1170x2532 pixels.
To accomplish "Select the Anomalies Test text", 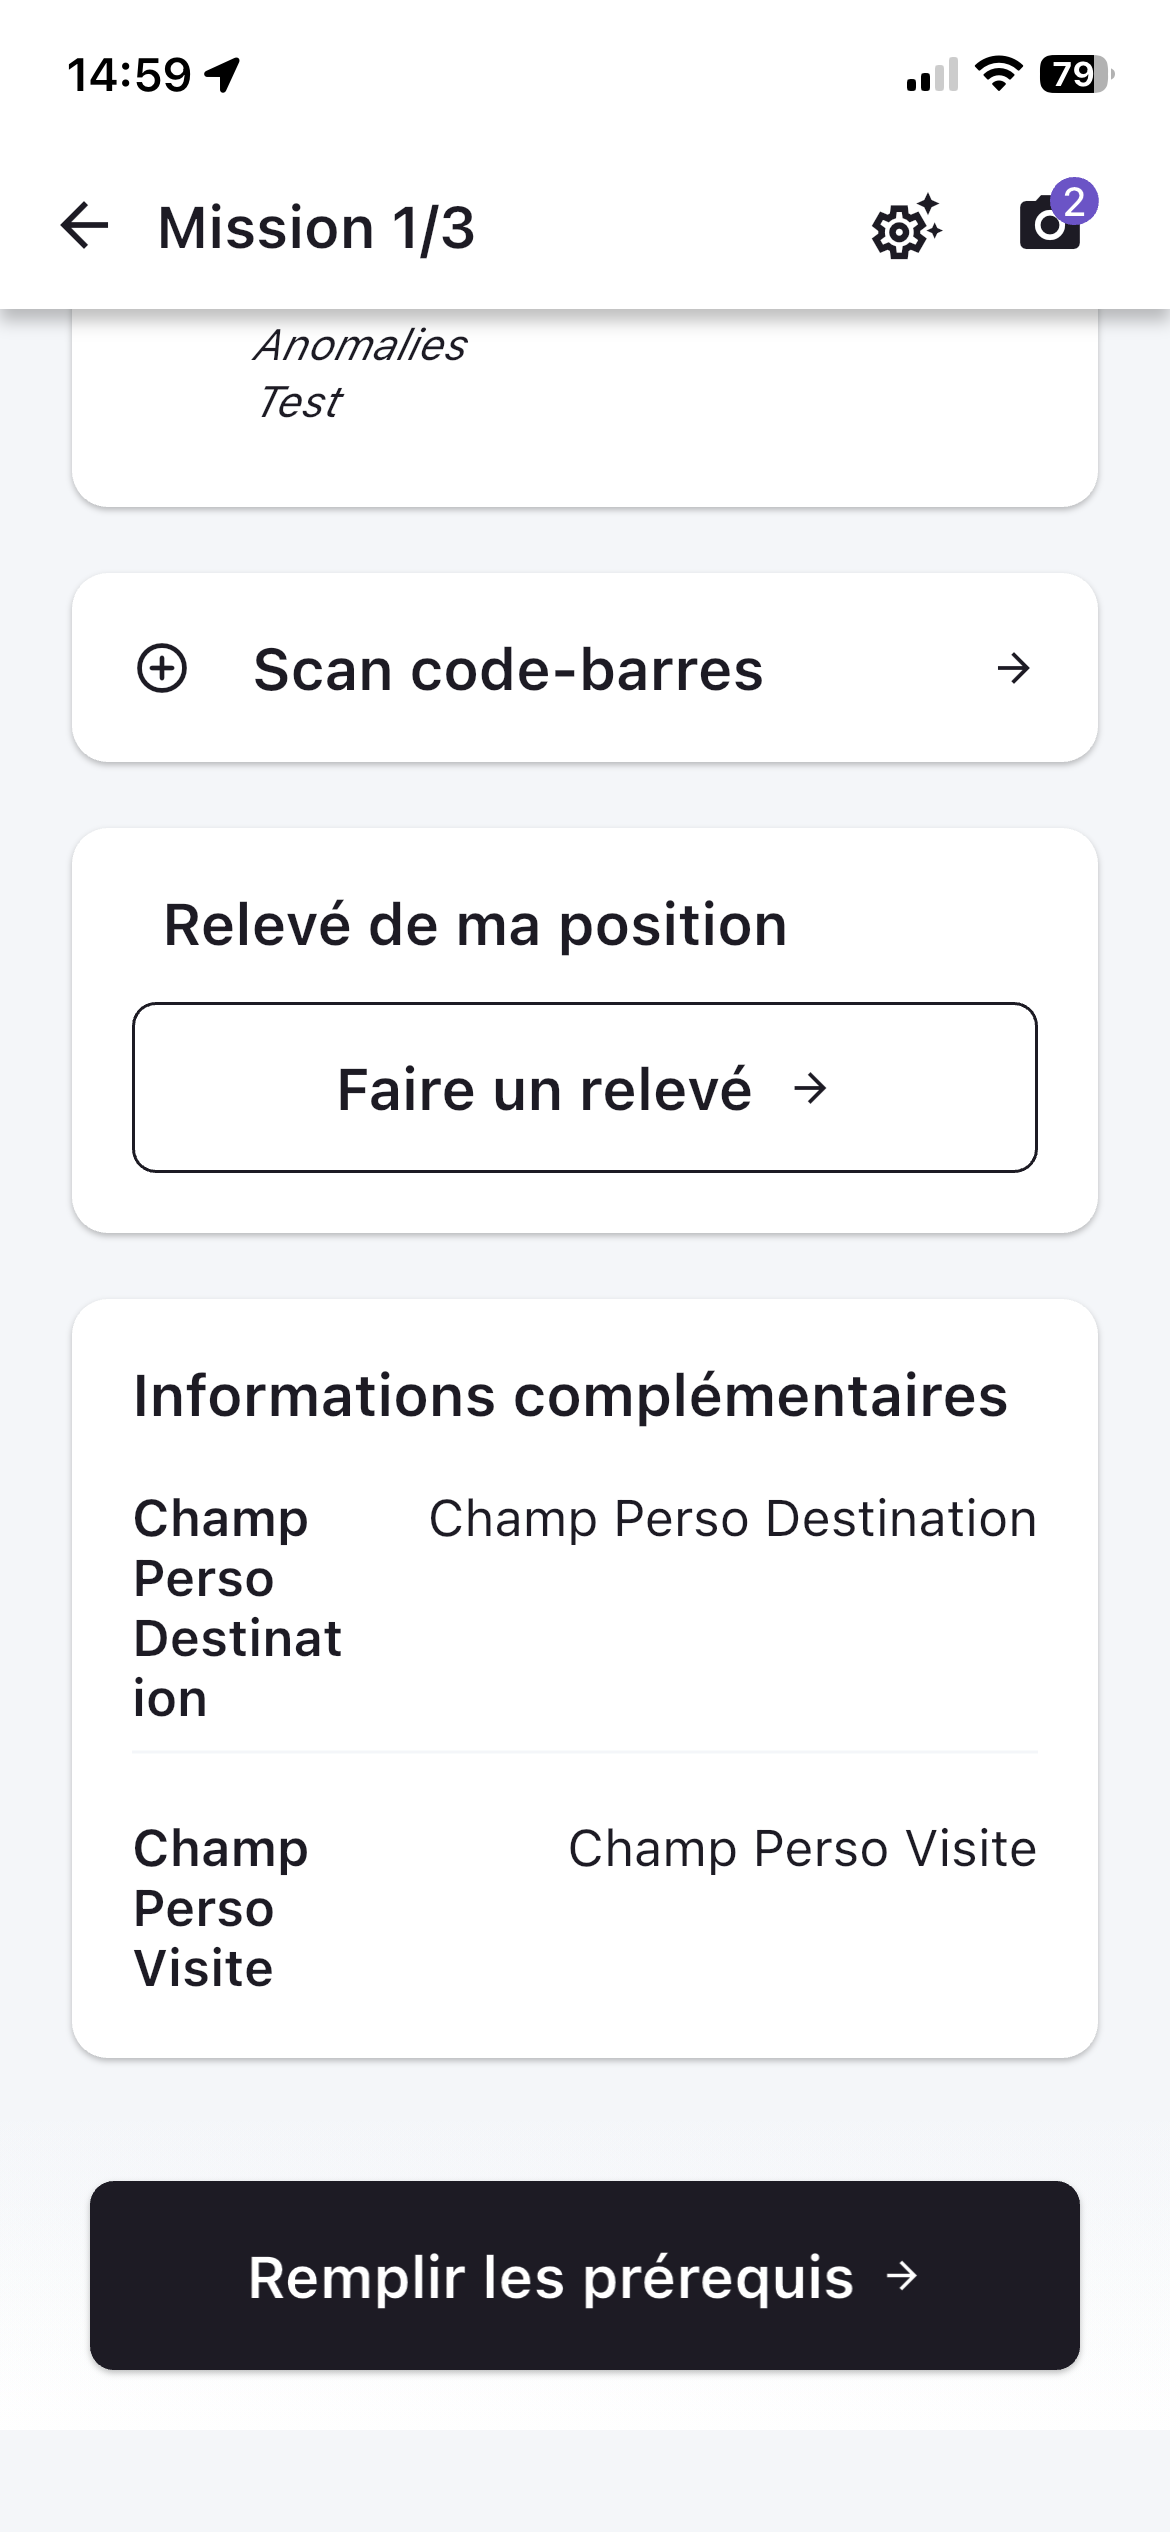I will 360,373.
